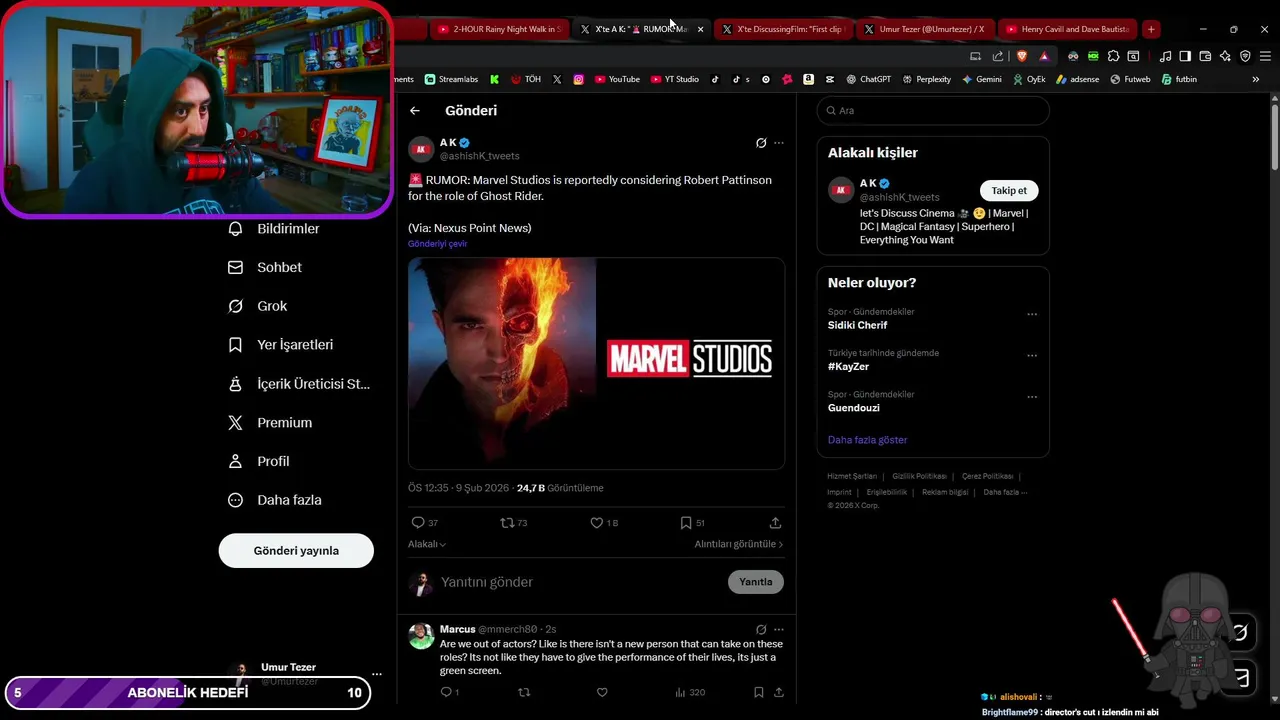Switch to Henry Cavill and Dave Bautista tab

[x=1067, y=29]
